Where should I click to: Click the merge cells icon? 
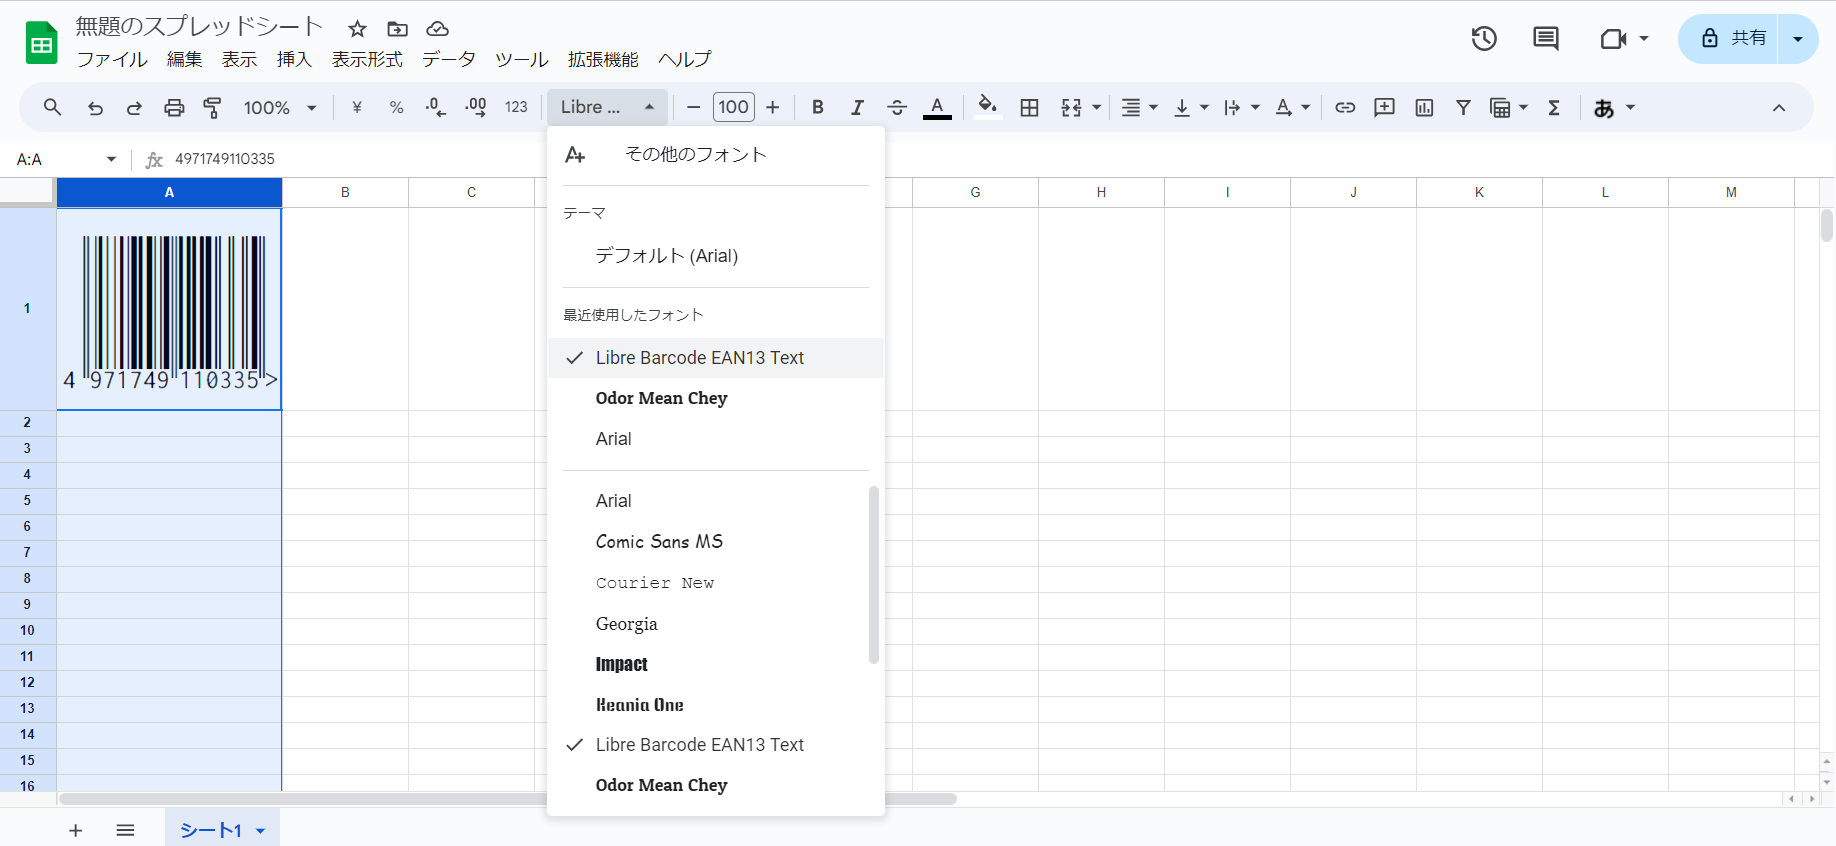coord(1071,107)
